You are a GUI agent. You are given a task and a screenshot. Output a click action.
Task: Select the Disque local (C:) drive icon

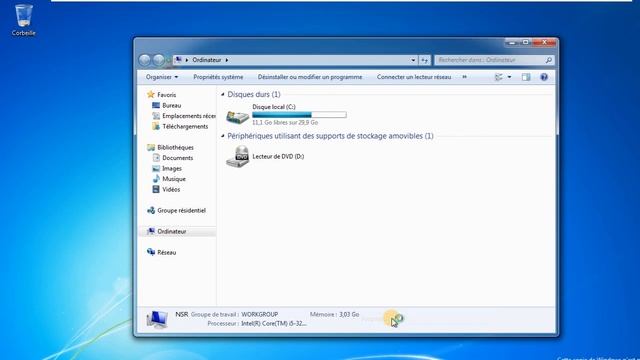click(x=238, y=117)
